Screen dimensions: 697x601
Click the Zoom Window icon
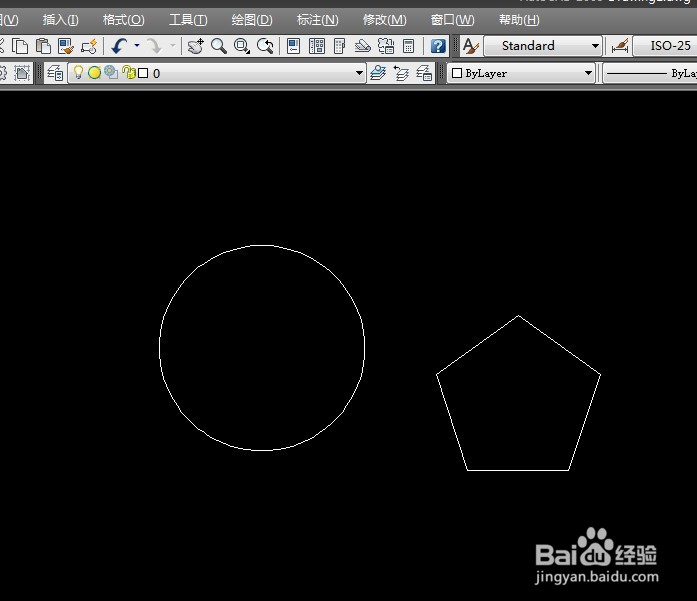242,46
